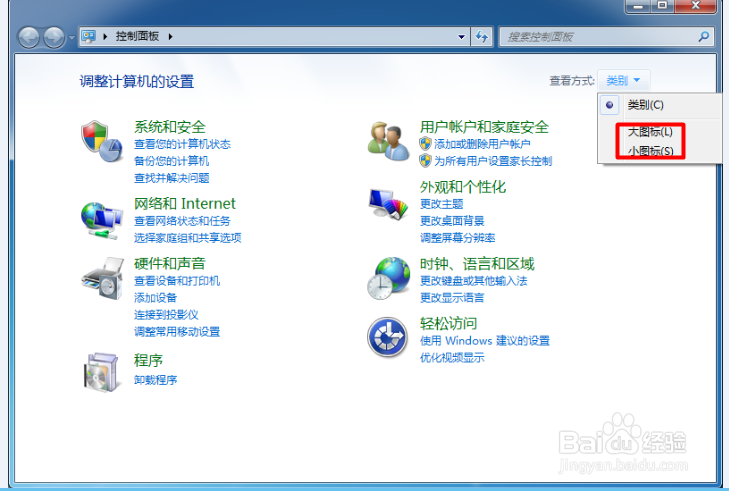Click 备份您的计算机 link
Image resolution: width=729 pixels, height=491 pixels.
(172, 161)
